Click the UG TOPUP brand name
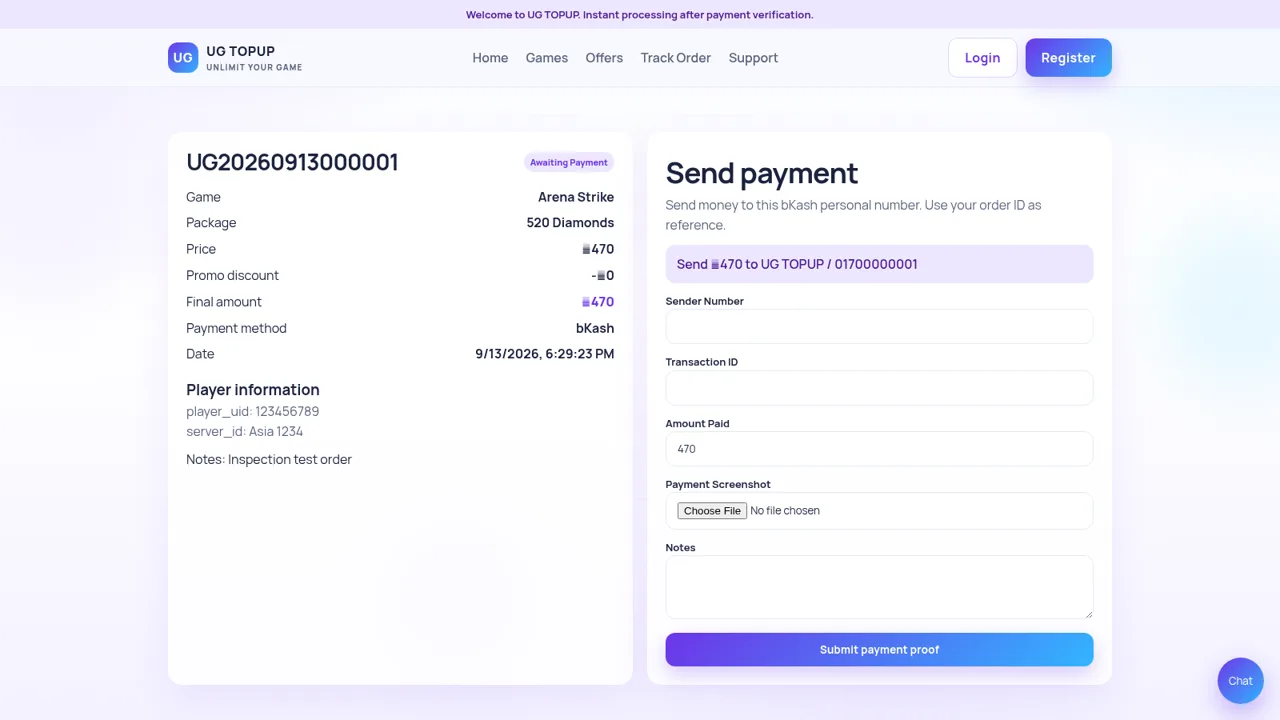Screen dimensions: 1280x720 coord(240,51)
